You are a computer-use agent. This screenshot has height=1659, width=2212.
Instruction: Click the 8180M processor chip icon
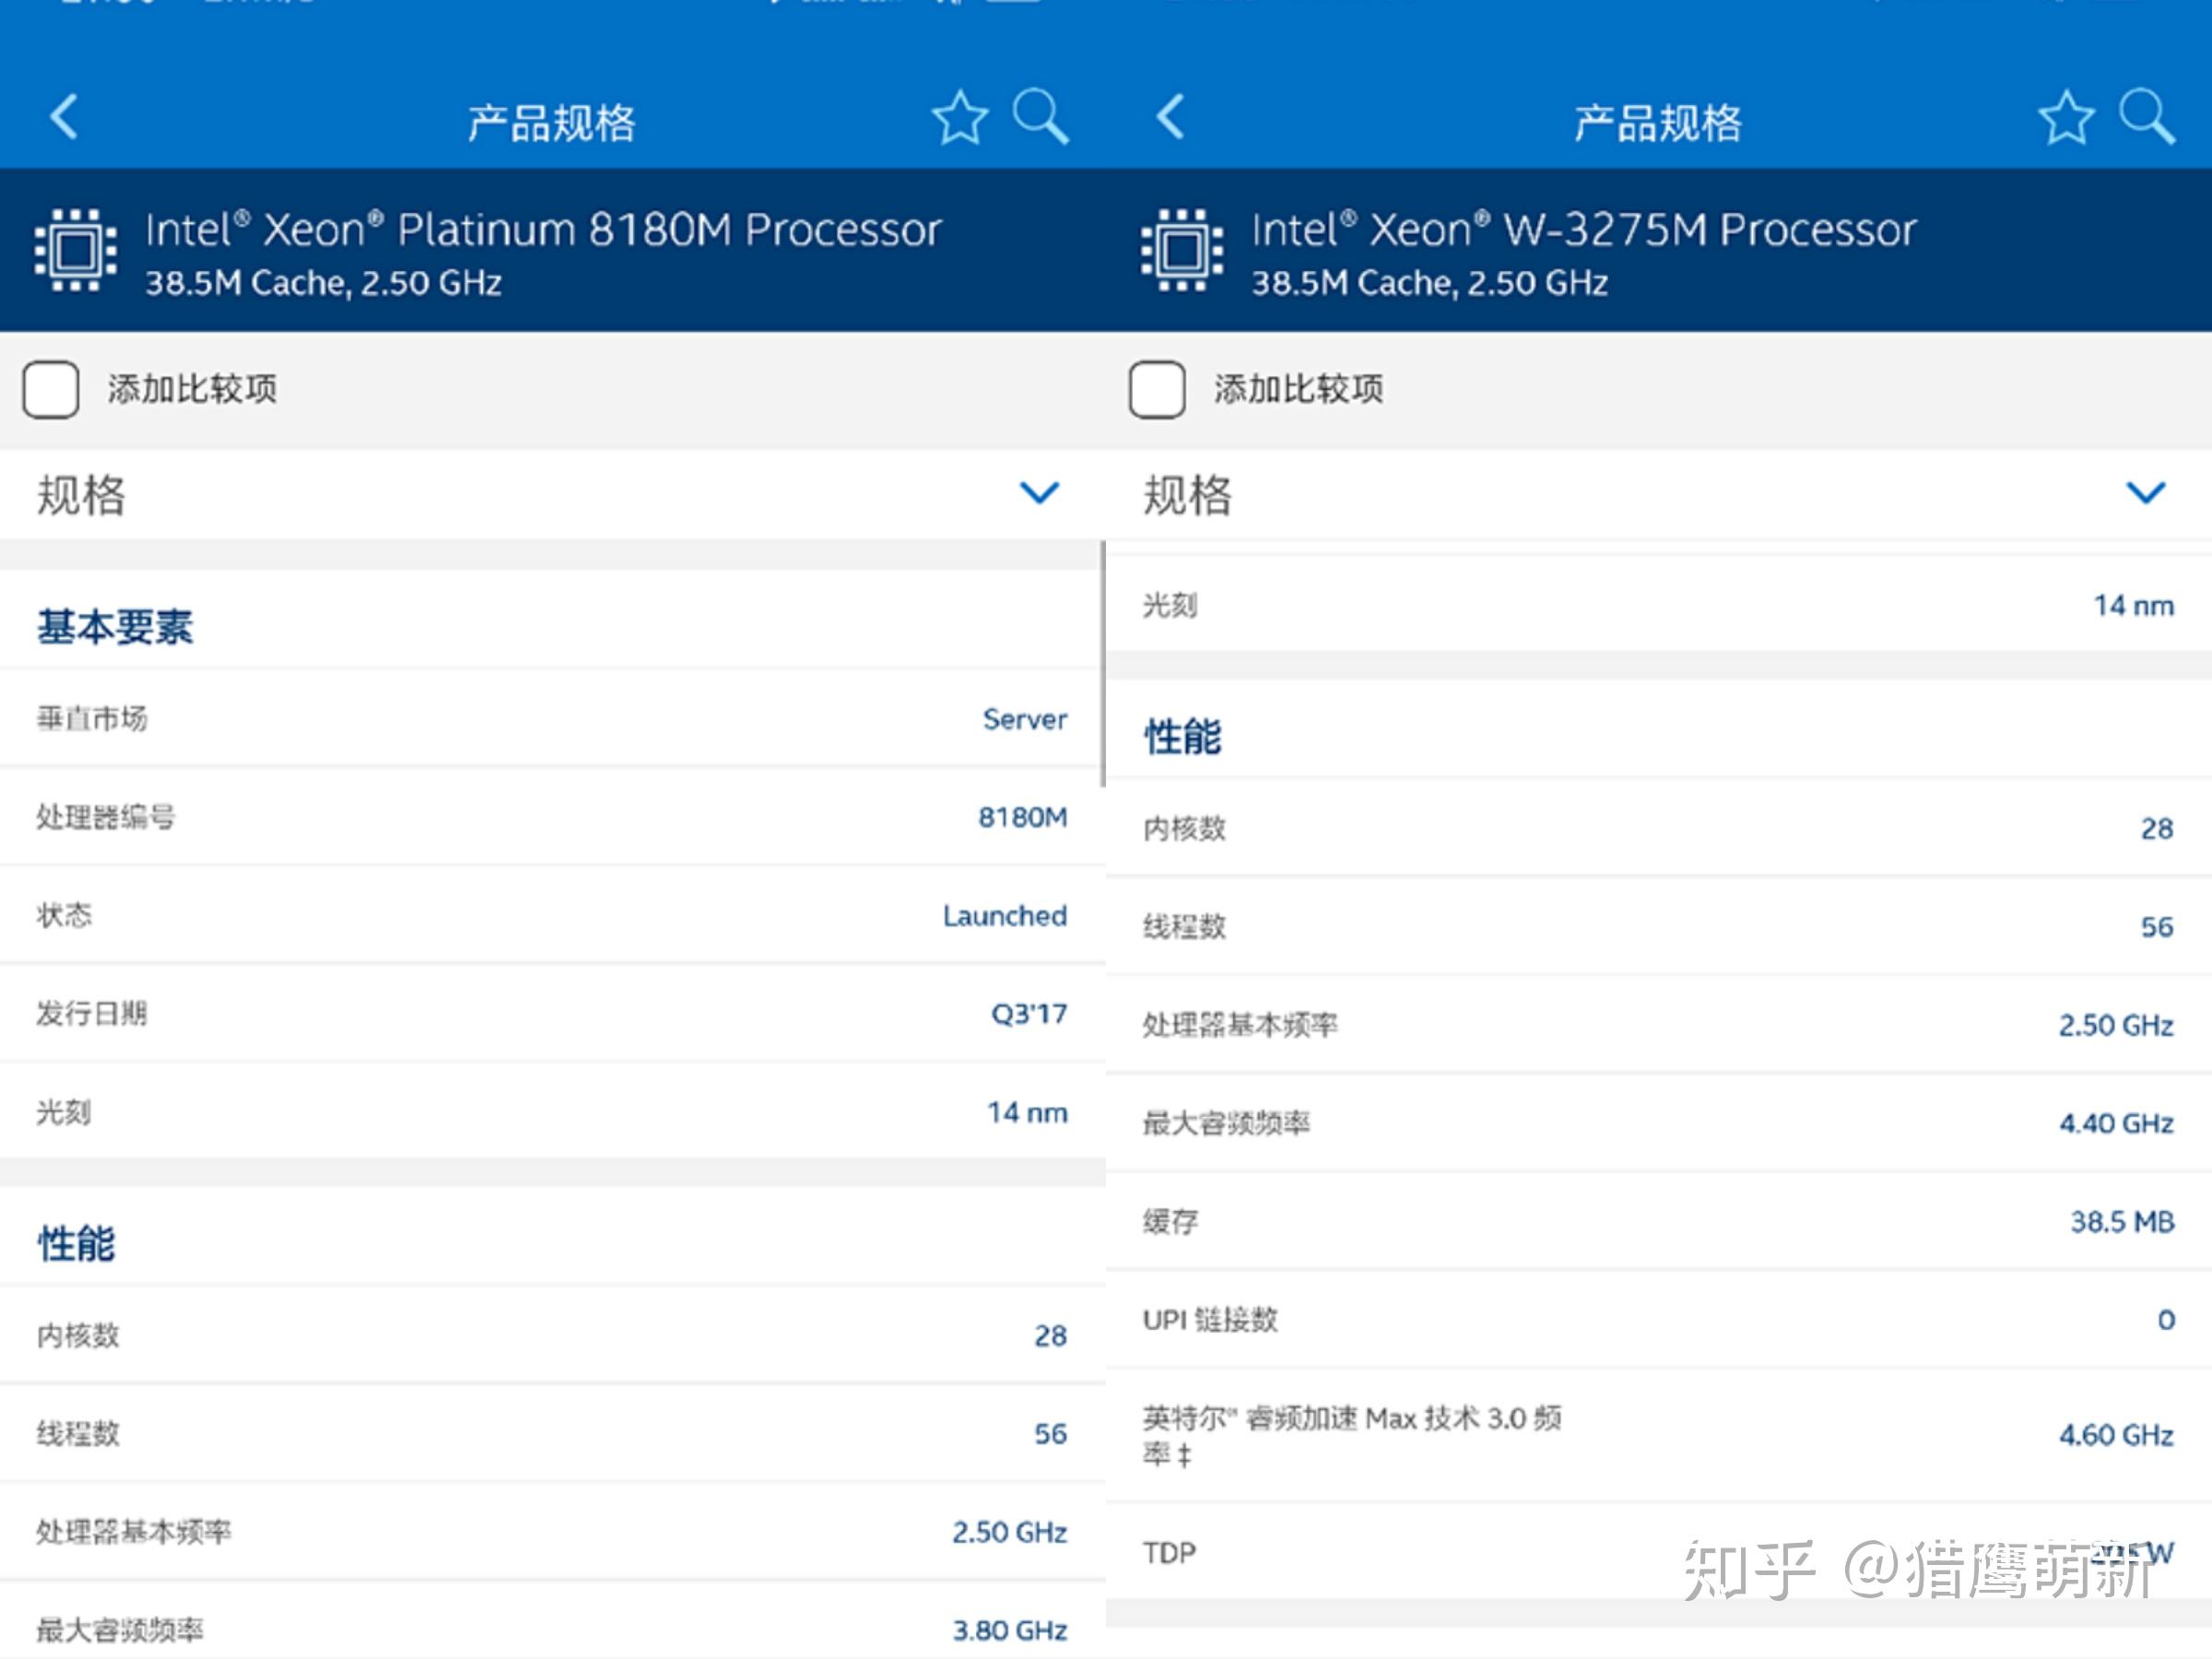click(x=76, y=250)
